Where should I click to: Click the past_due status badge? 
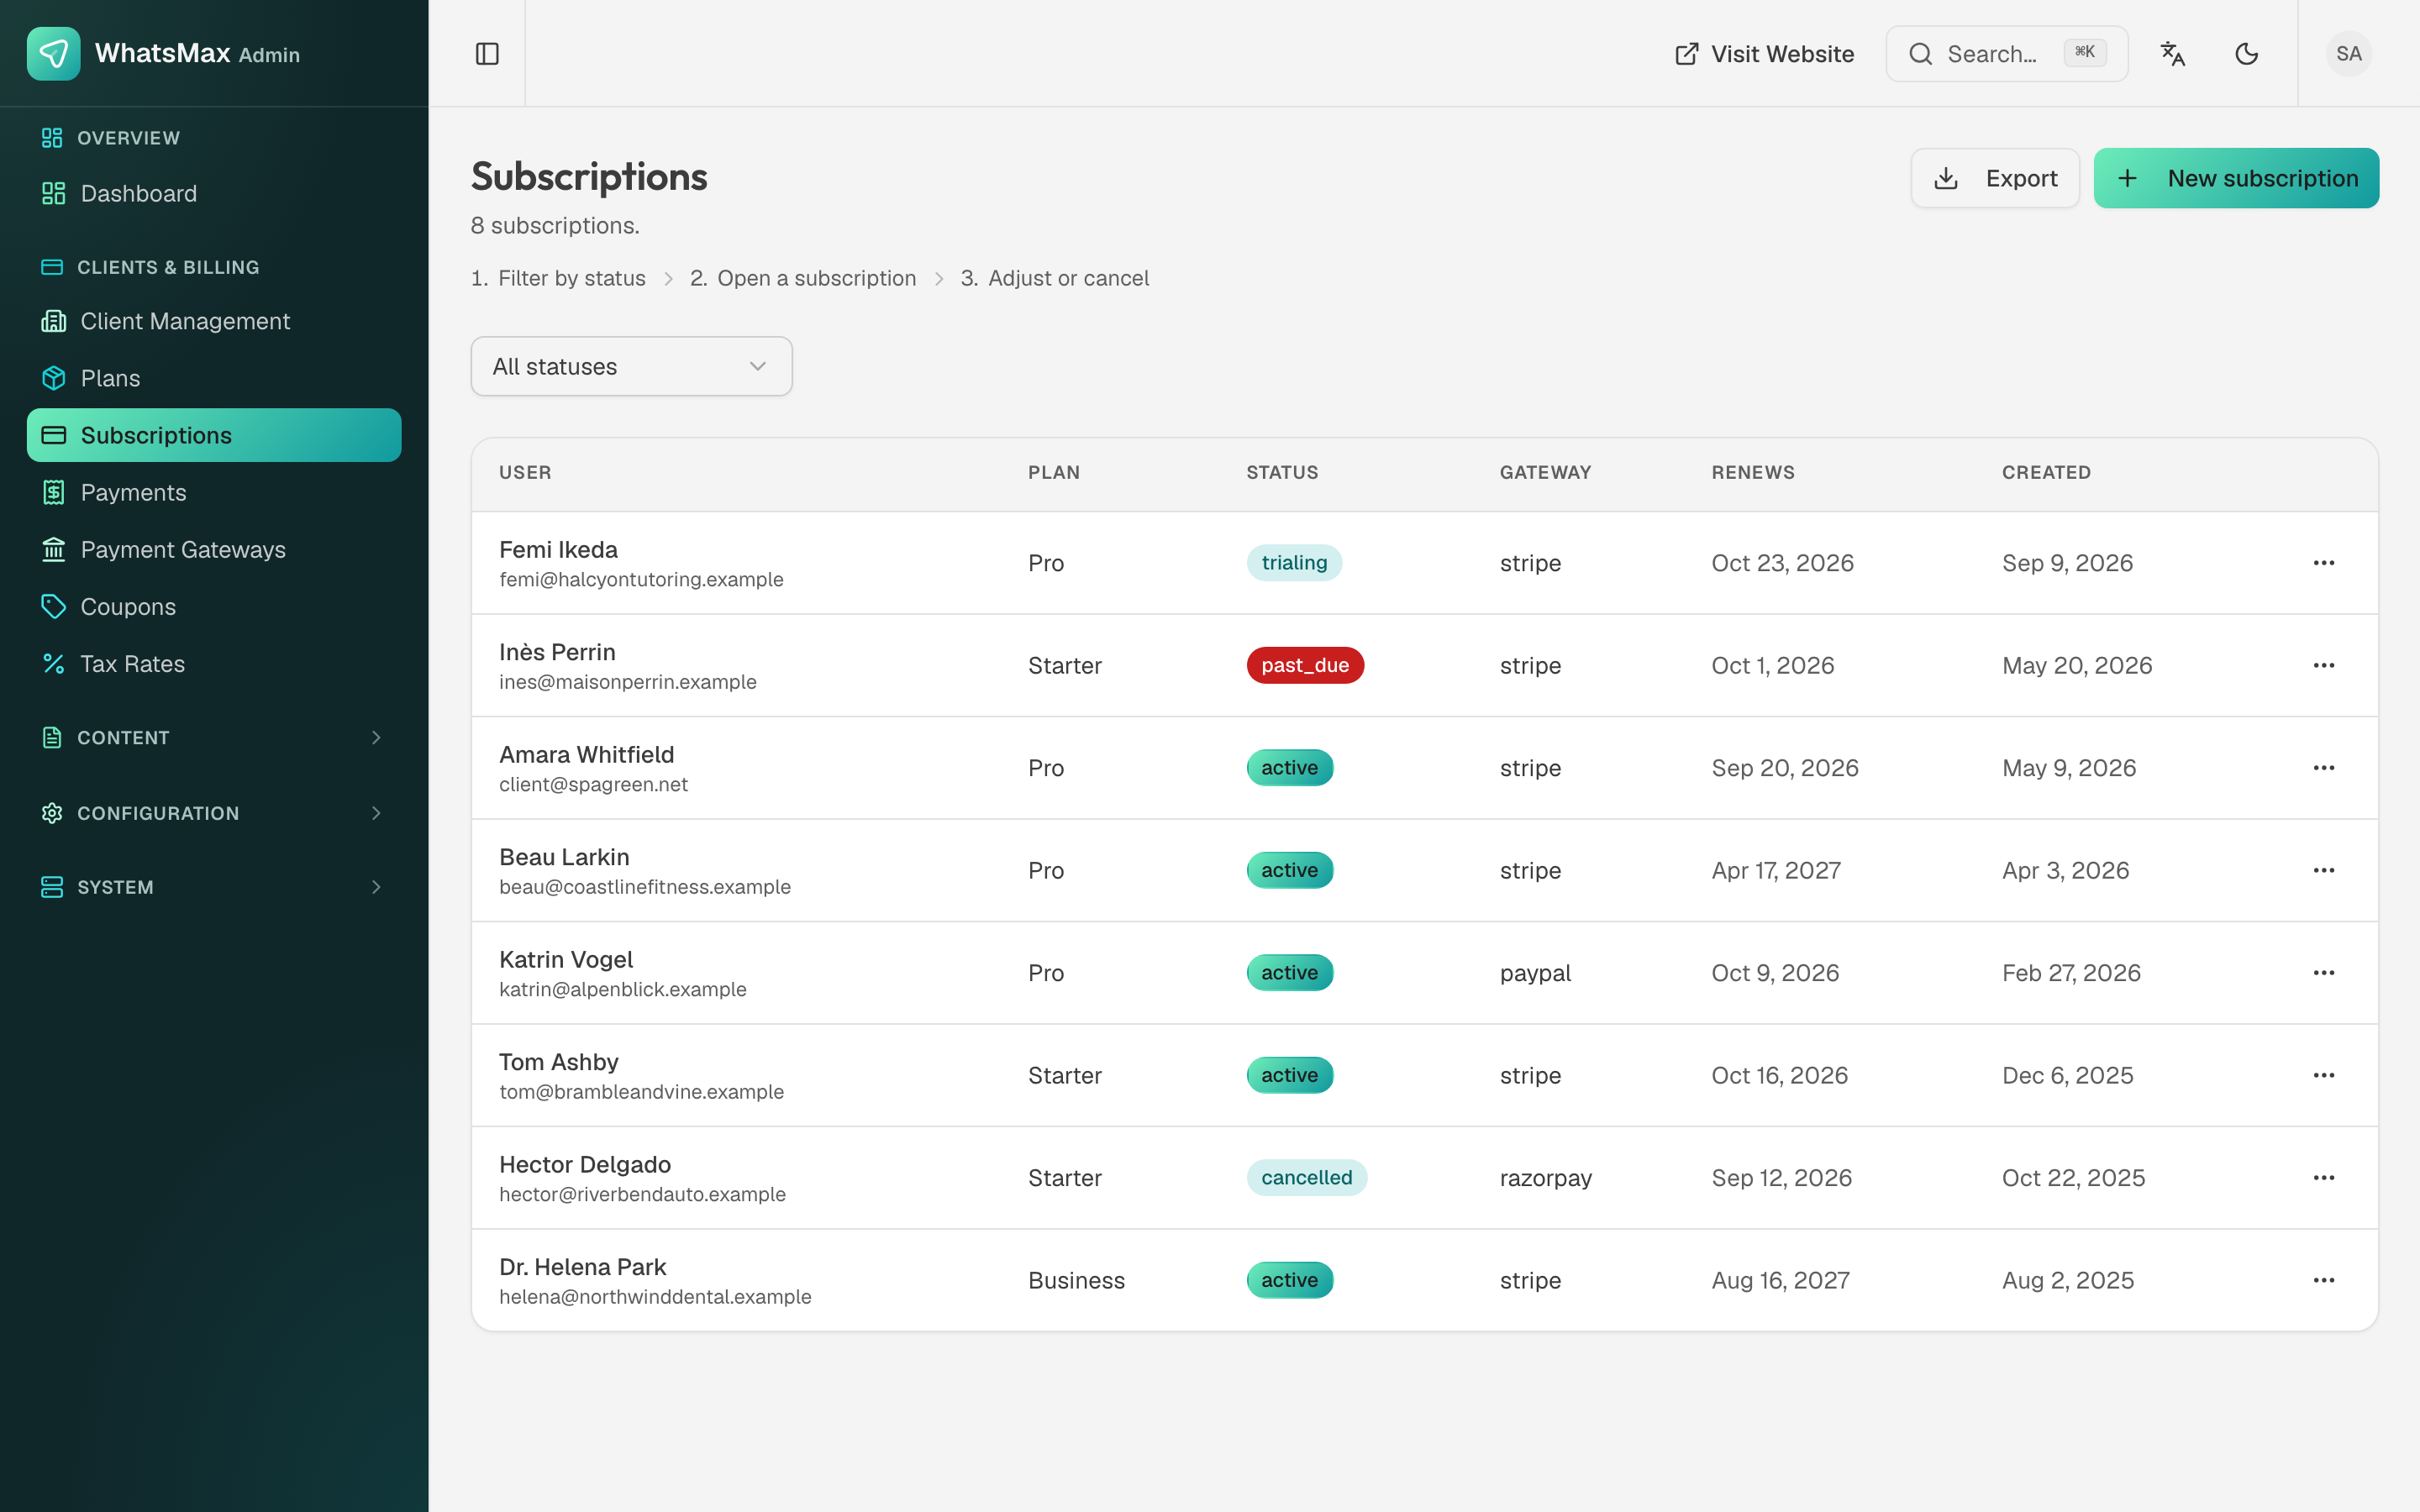pos(1305,666)
